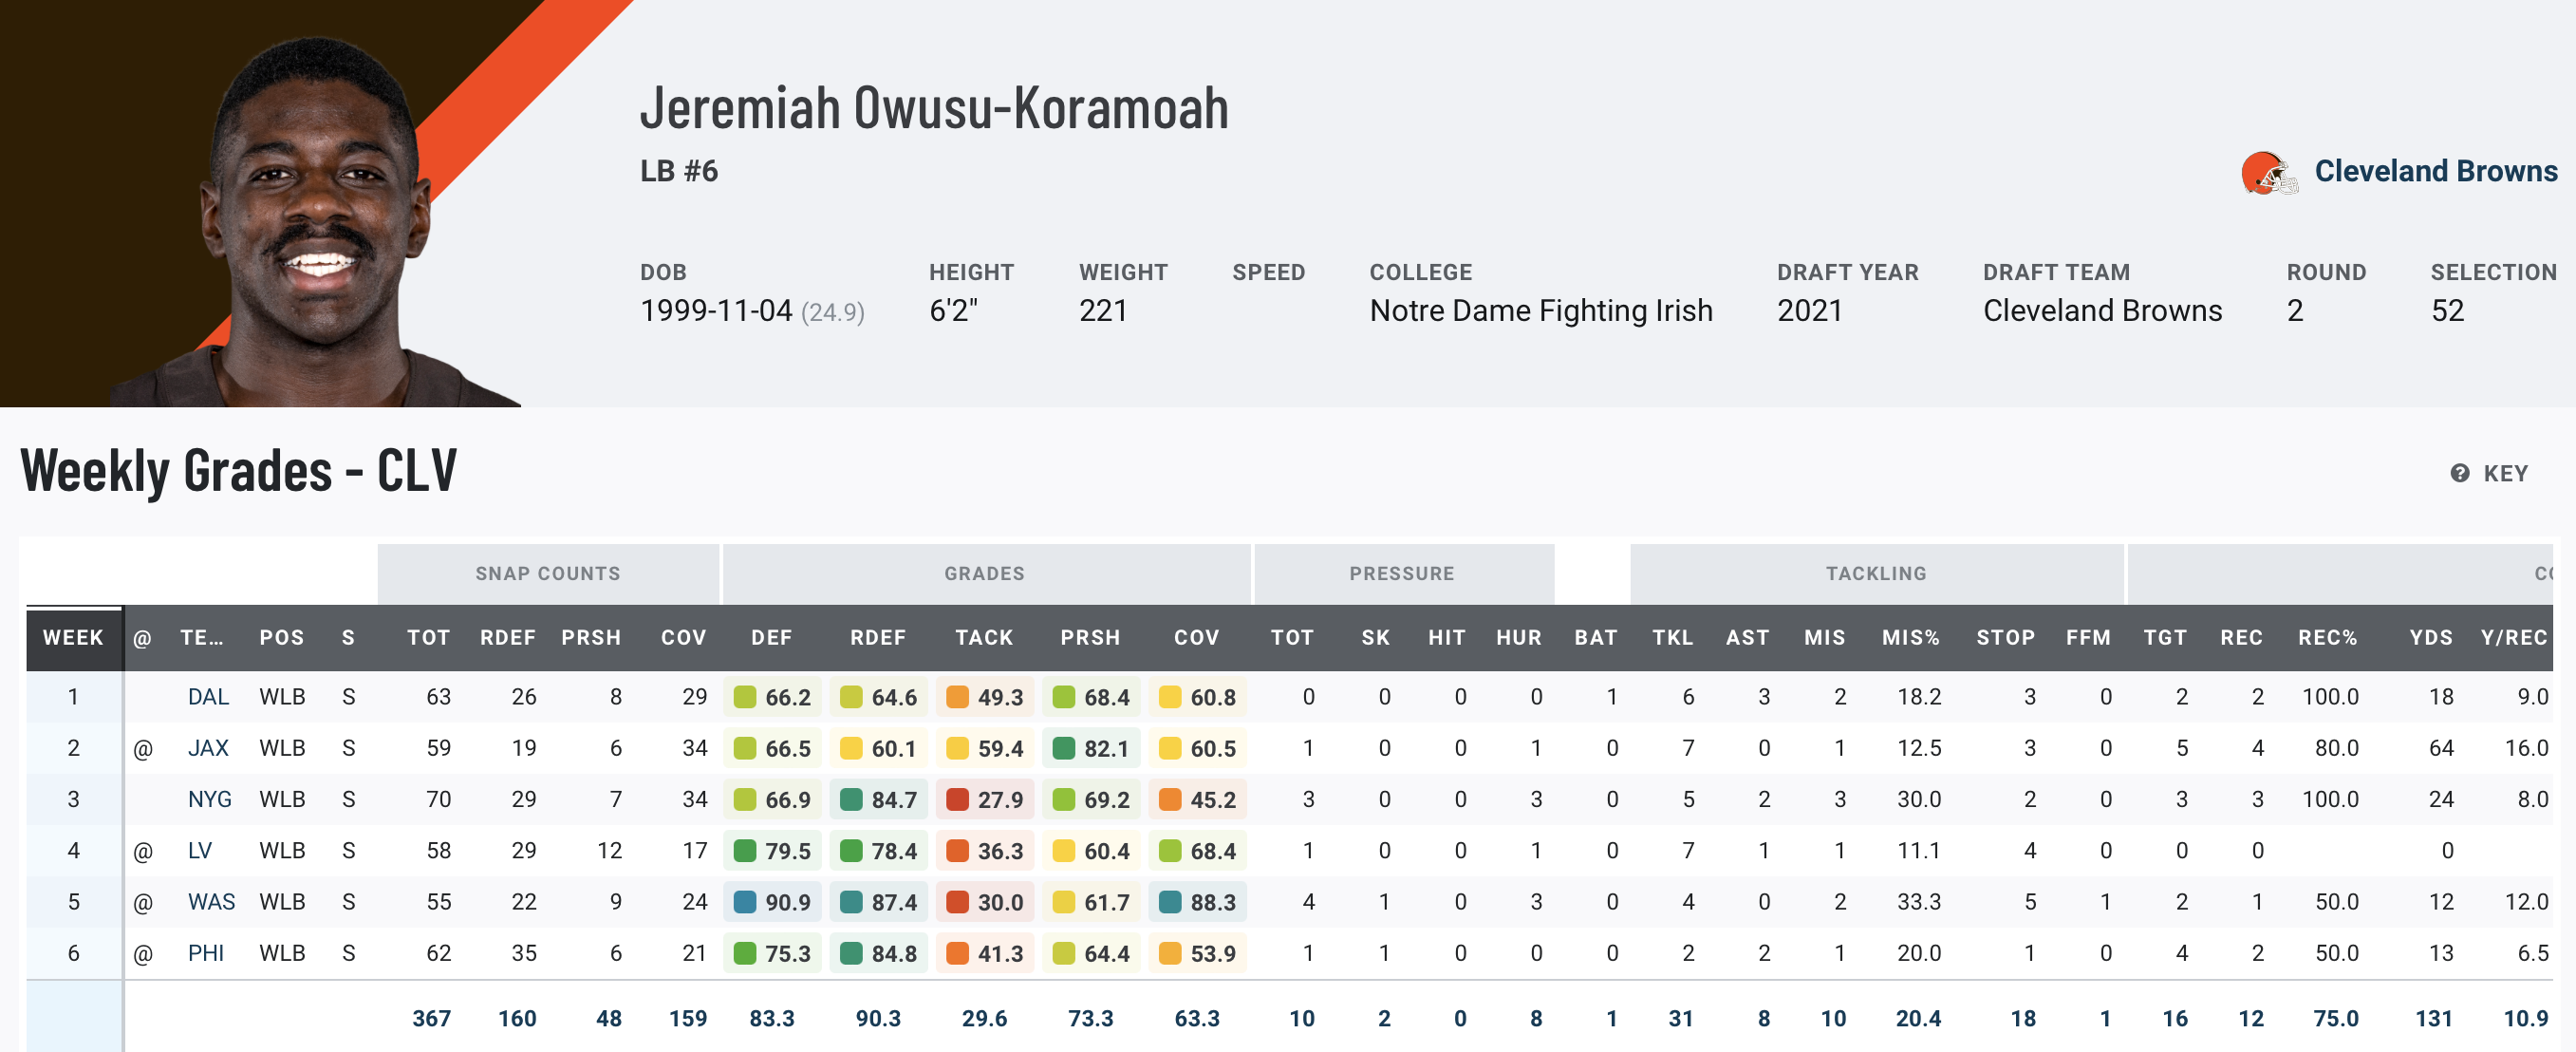This screenshot has height=1052, width=2576.
Task: Sort by the HUR pressure column header
Action: click(1518, 638)
